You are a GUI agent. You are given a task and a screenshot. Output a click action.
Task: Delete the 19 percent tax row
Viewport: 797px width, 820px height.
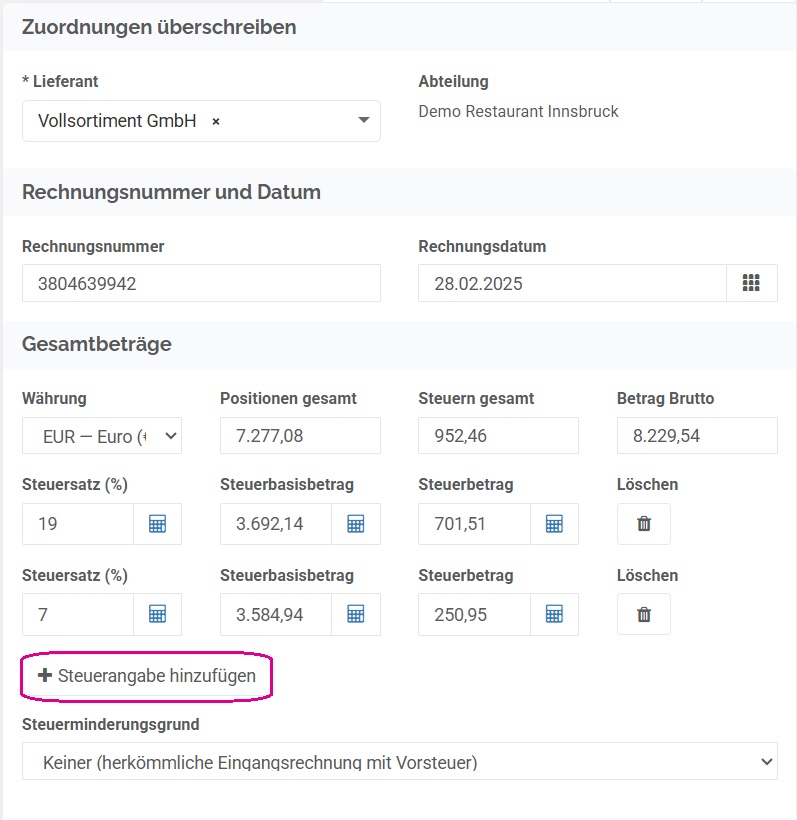pos(644,523)
